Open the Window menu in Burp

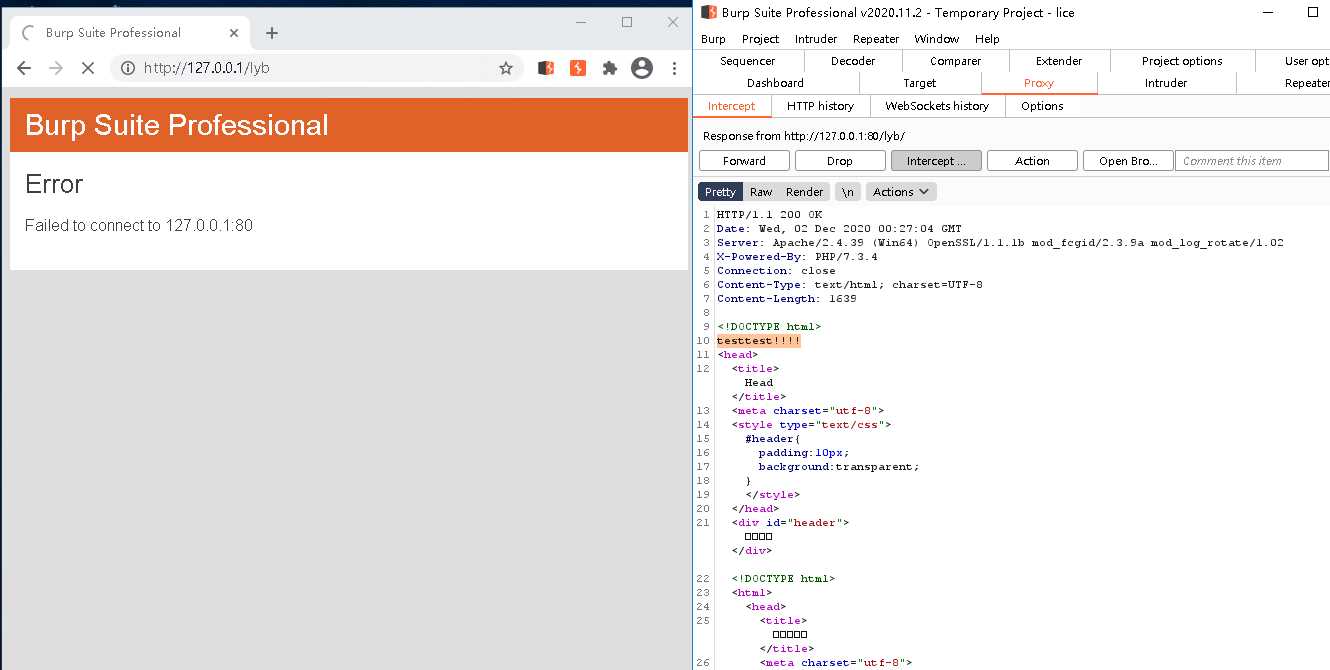(937, 39)
